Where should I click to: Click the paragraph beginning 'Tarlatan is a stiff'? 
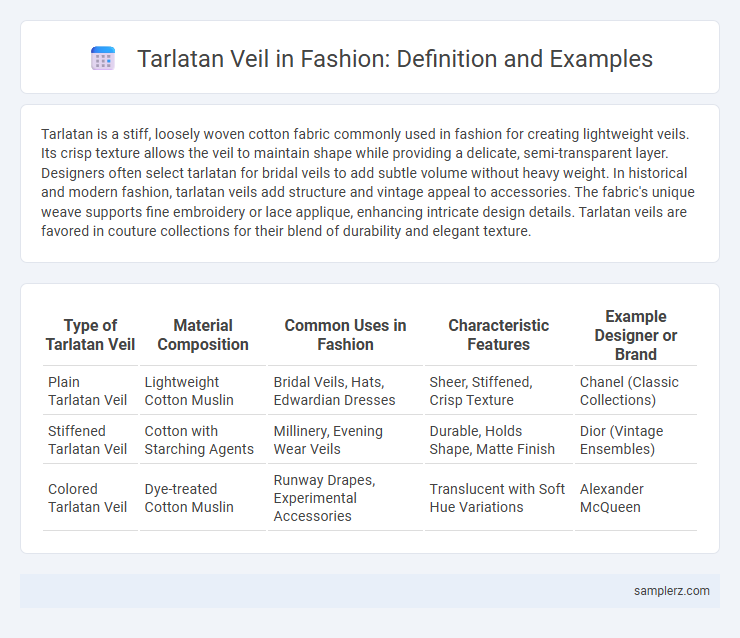click(368, 183)
